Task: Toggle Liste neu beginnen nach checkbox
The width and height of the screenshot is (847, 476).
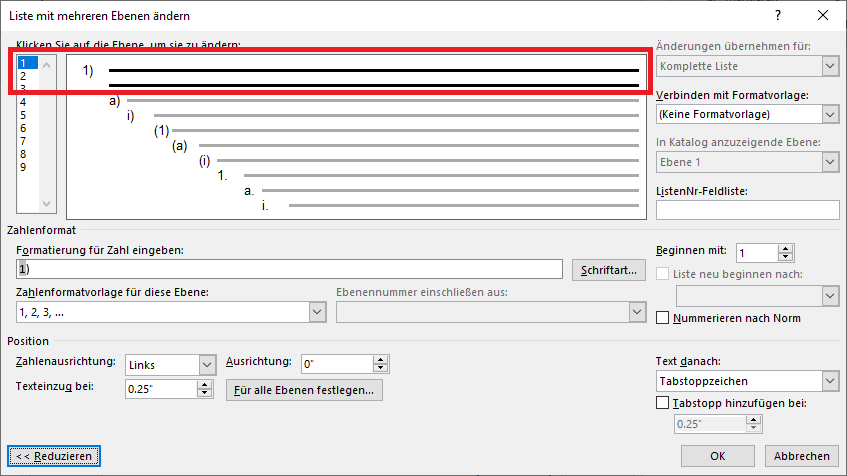Action: (662, 274)
